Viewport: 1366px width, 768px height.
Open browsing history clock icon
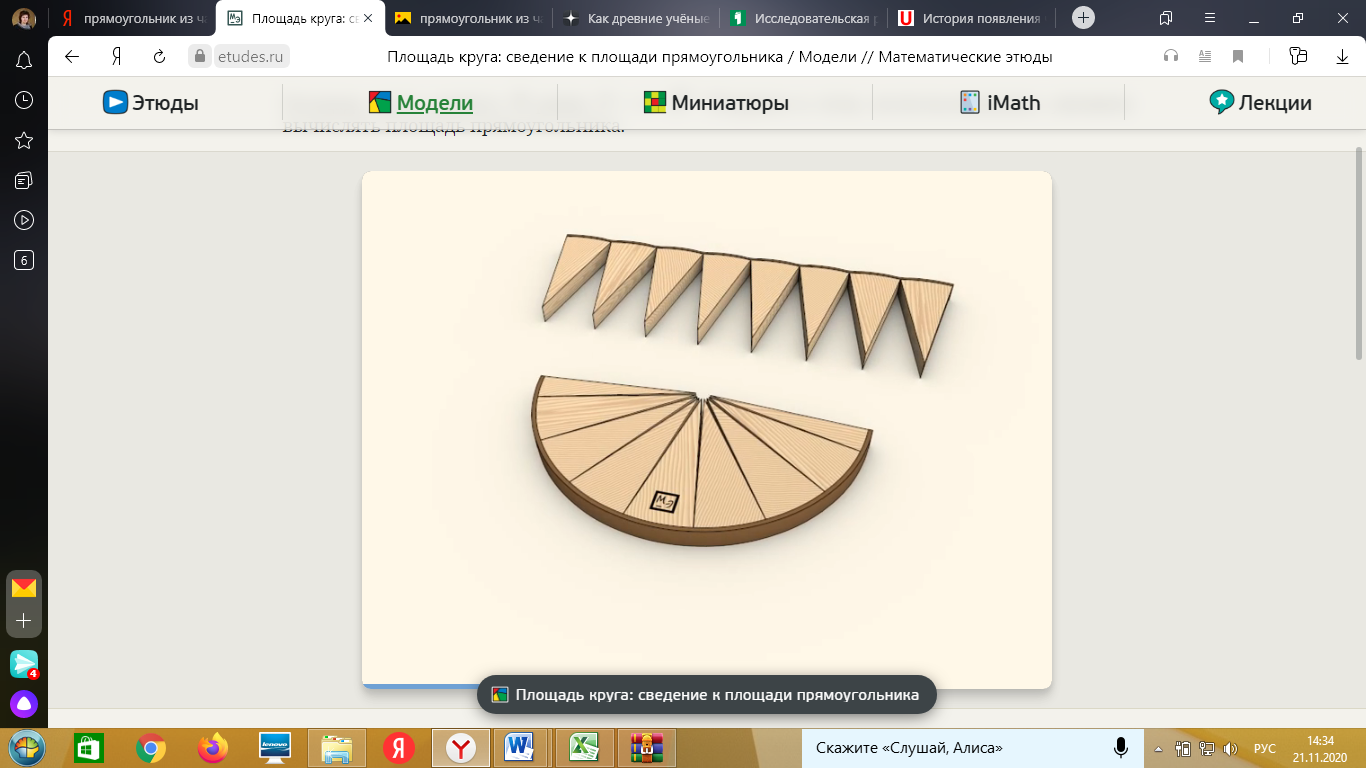pyautogui.click(x=24, y=100)
